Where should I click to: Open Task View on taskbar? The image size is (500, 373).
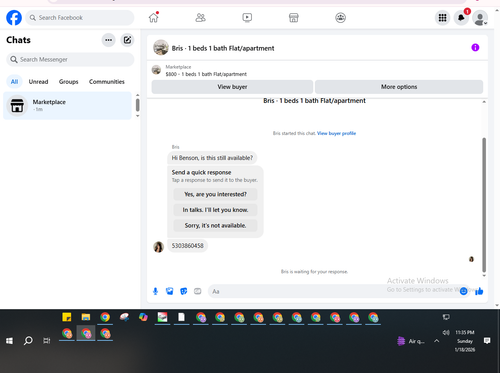(x=47, y=341)
